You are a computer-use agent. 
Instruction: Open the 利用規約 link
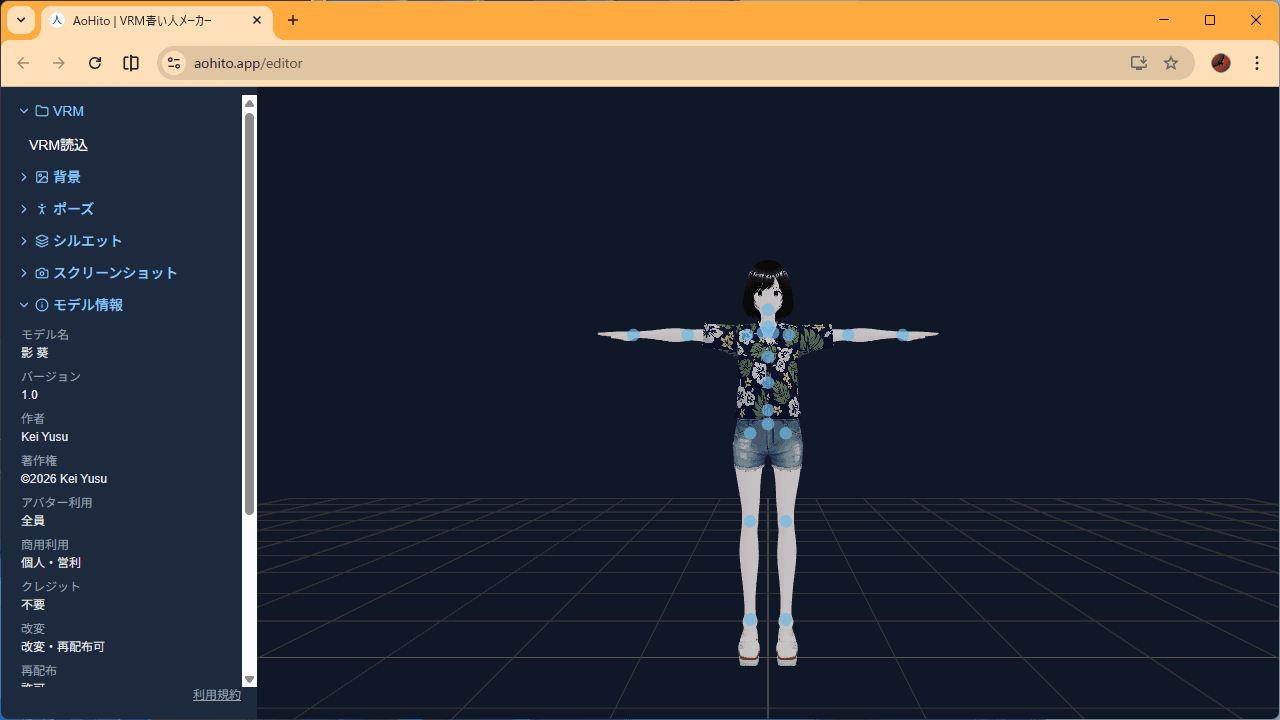click(216, 694)
